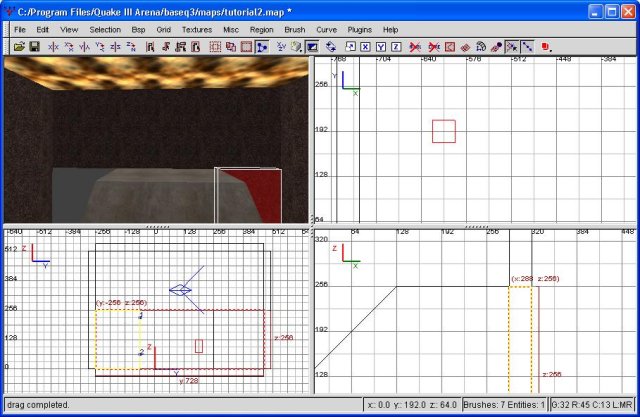This screenshot has height=417, width=640.
Task: Rotate selection around X axis
Action: coord(69,47)
